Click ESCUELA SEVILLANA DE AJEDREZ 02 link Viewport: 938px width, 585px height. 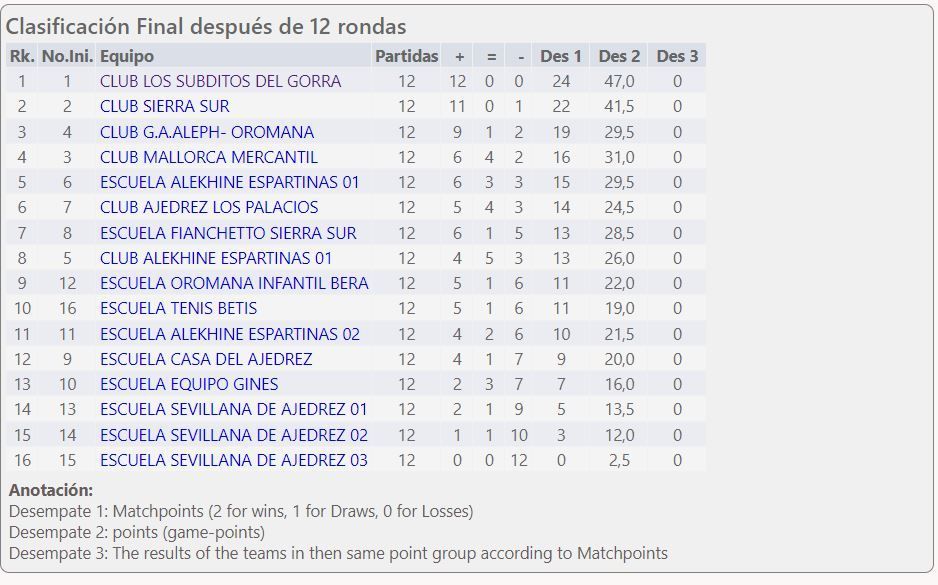[233, 435]
